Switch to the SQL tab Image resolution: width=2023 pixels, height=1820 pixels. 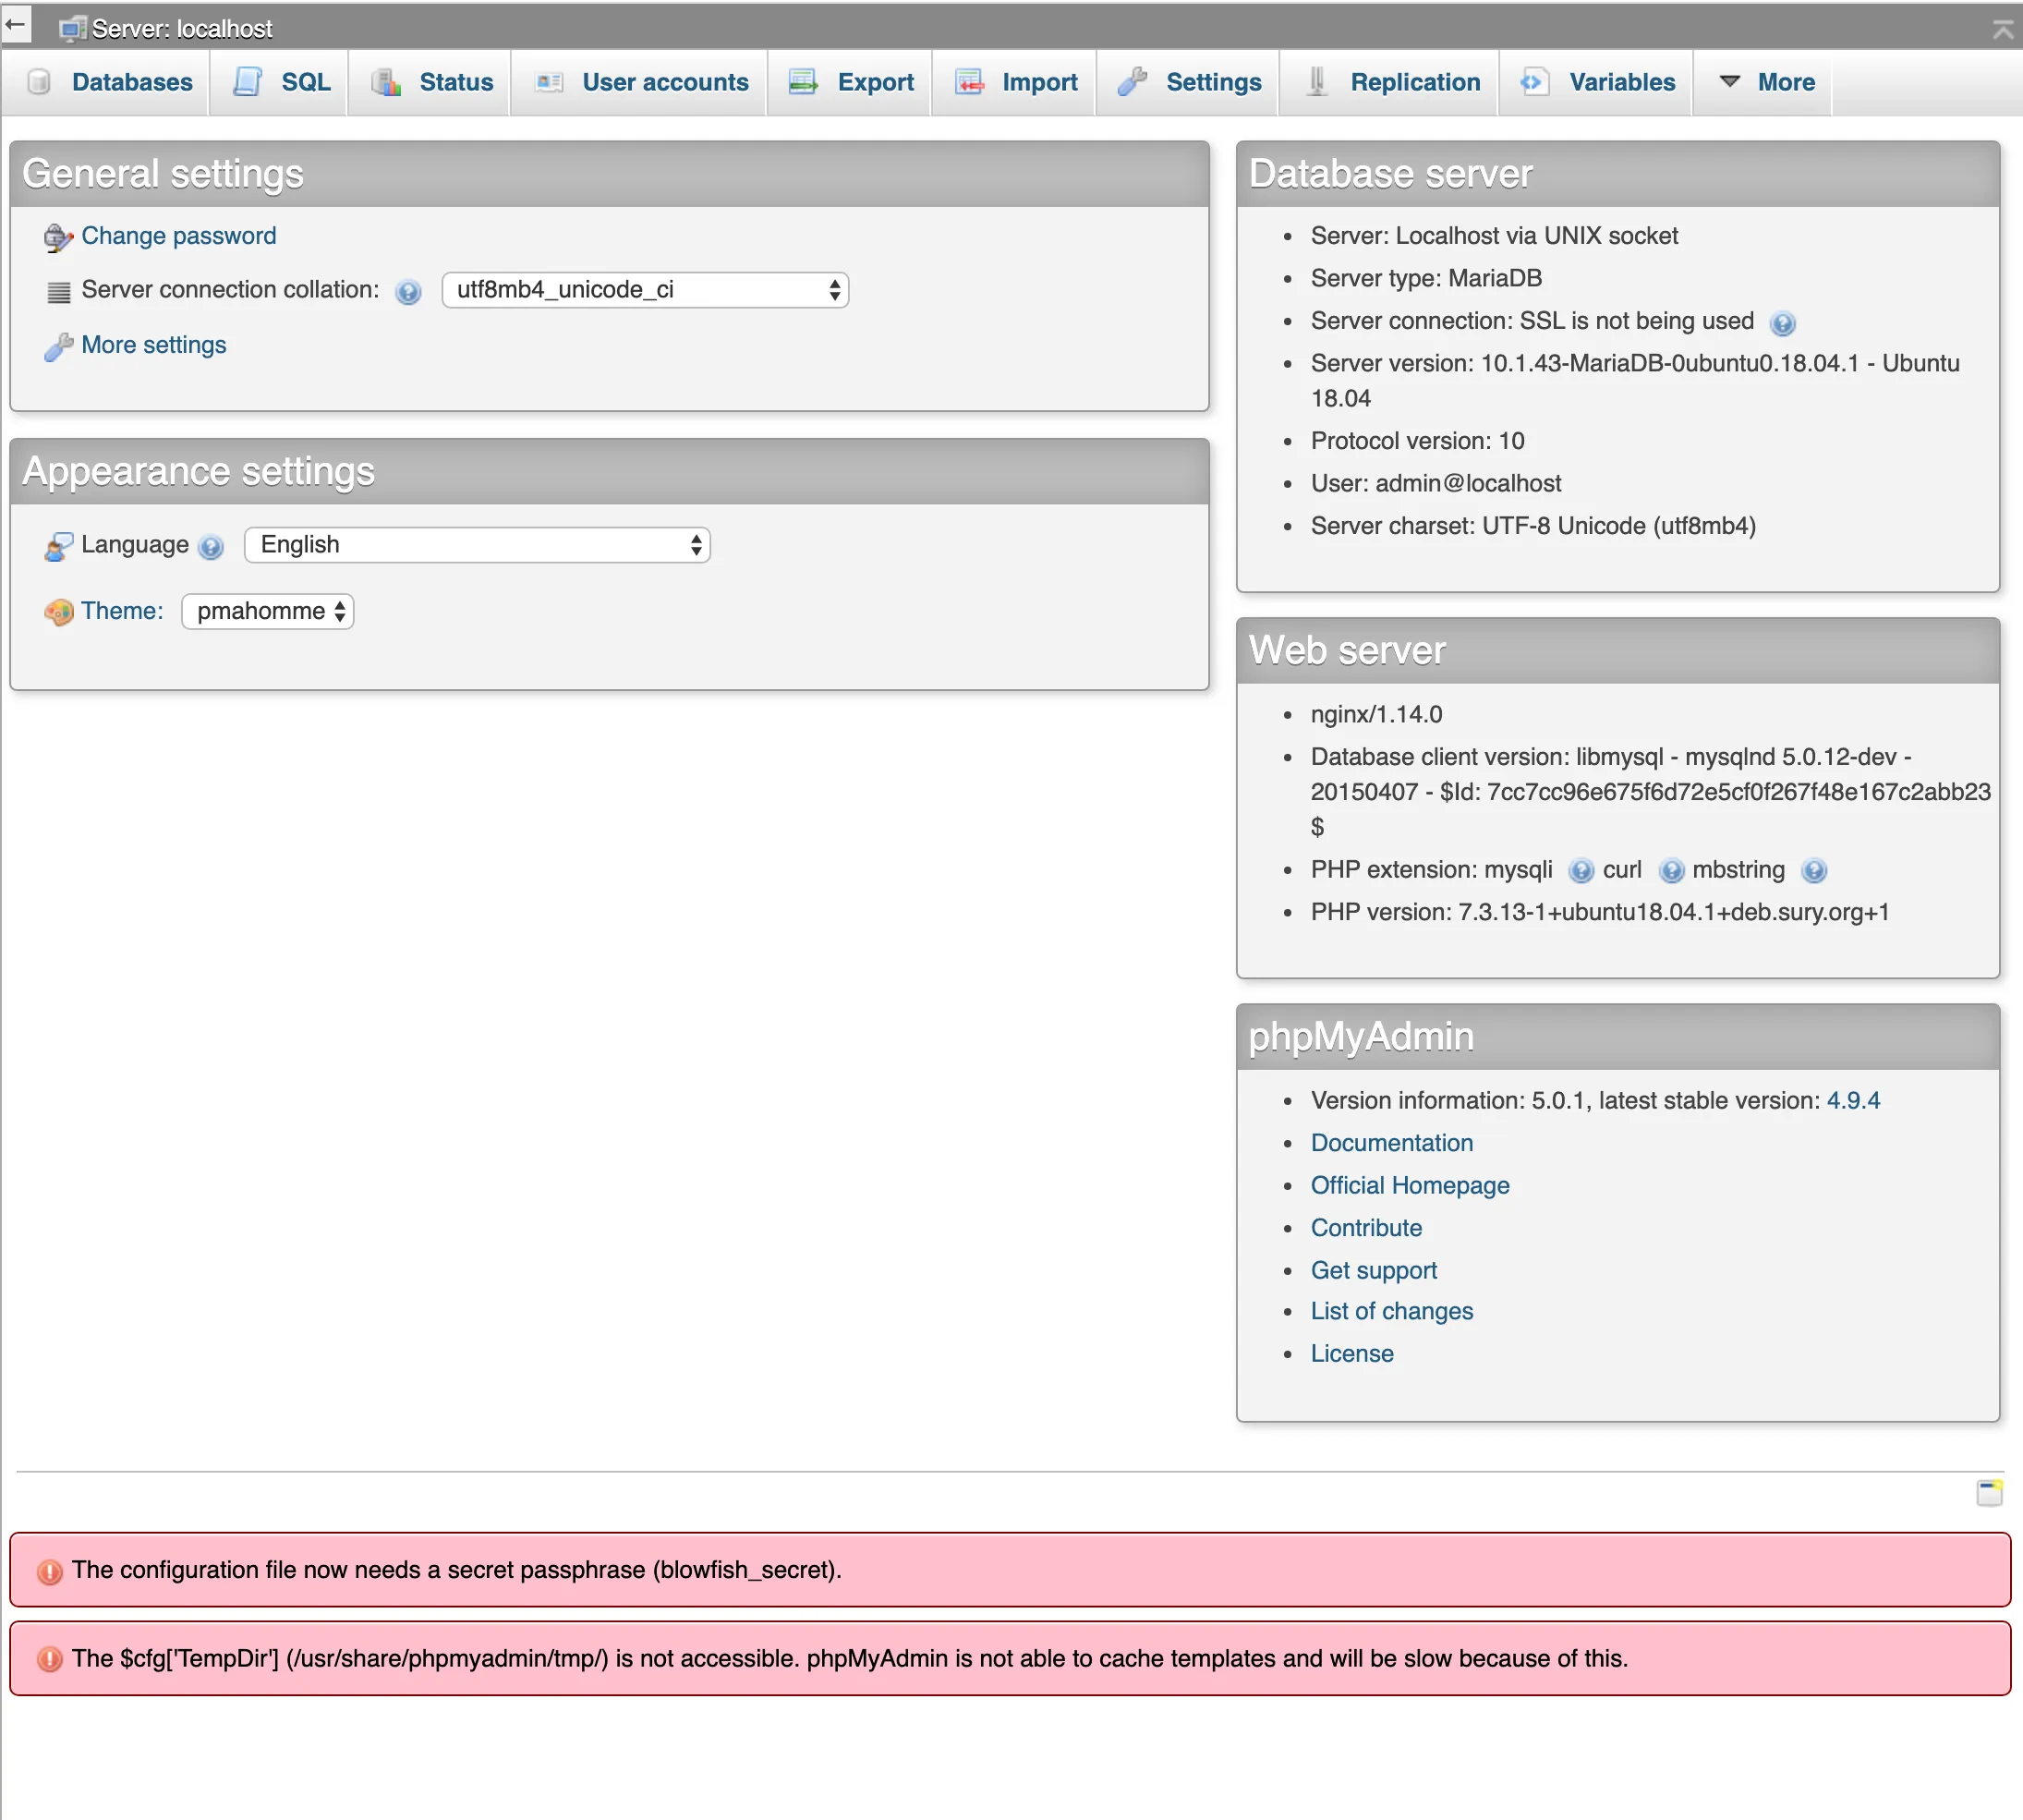pyautogui.click(x=279, y=82)
